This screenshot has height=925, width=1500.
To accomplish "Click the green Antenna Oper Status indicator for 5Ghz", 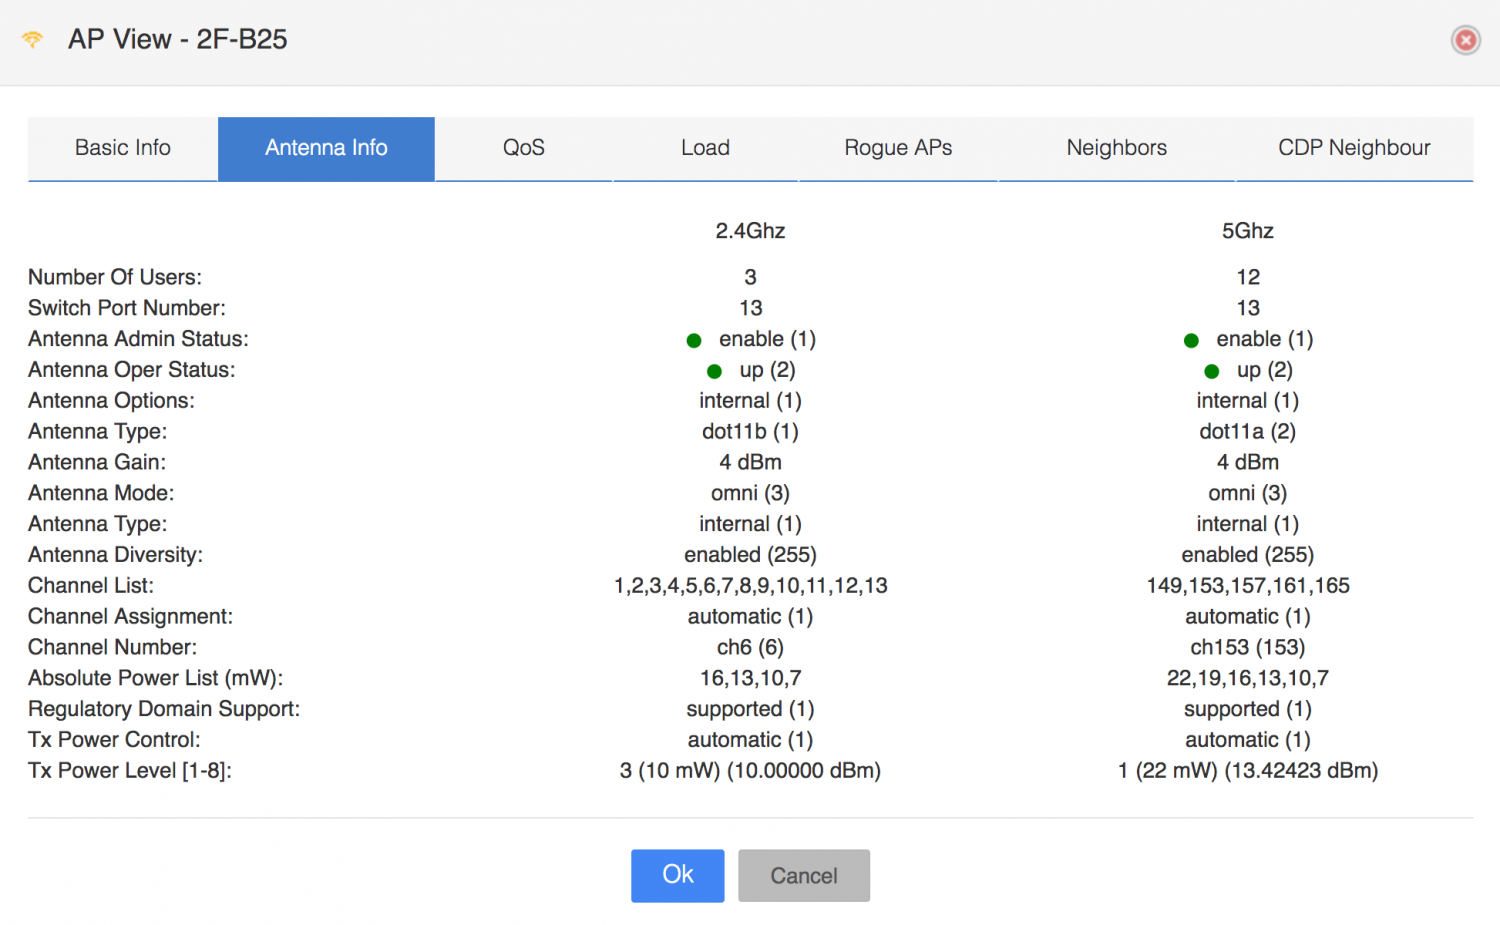I will coord(1211,371).
